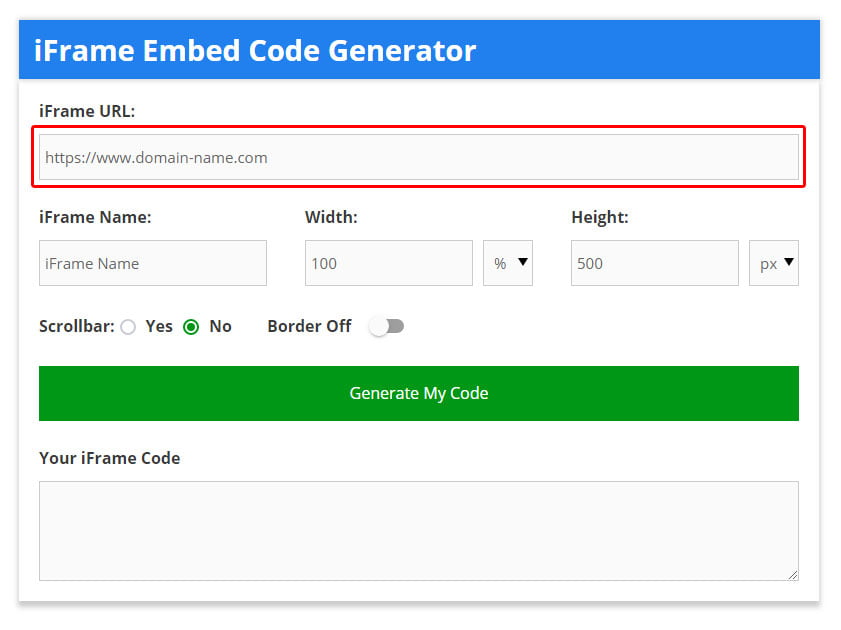
Task: Focus the iFrame Name text box
Action: coord(153,263)
